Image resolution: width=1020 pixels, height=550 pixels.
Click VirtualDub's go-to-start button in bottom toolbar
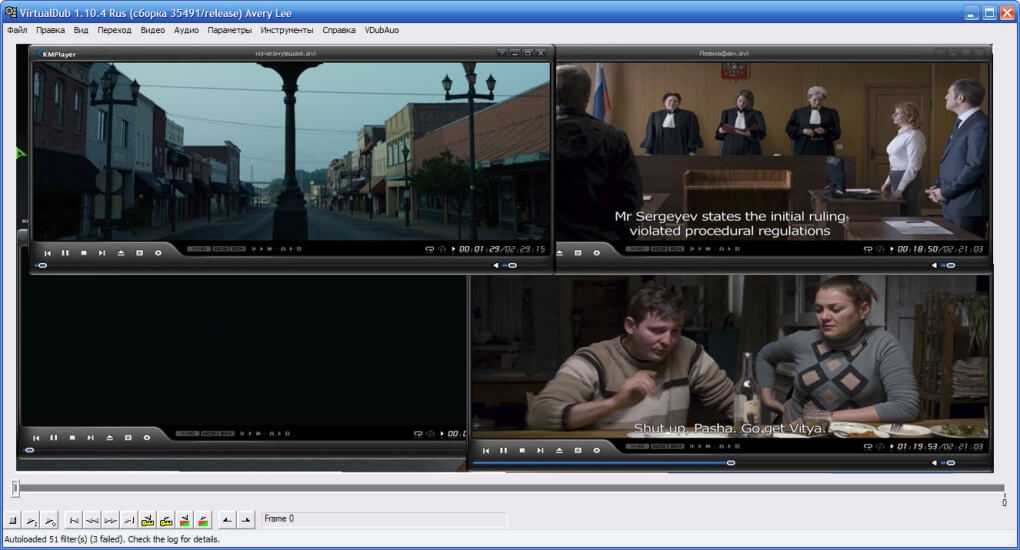pyautogui.click(x=73, y=520)
